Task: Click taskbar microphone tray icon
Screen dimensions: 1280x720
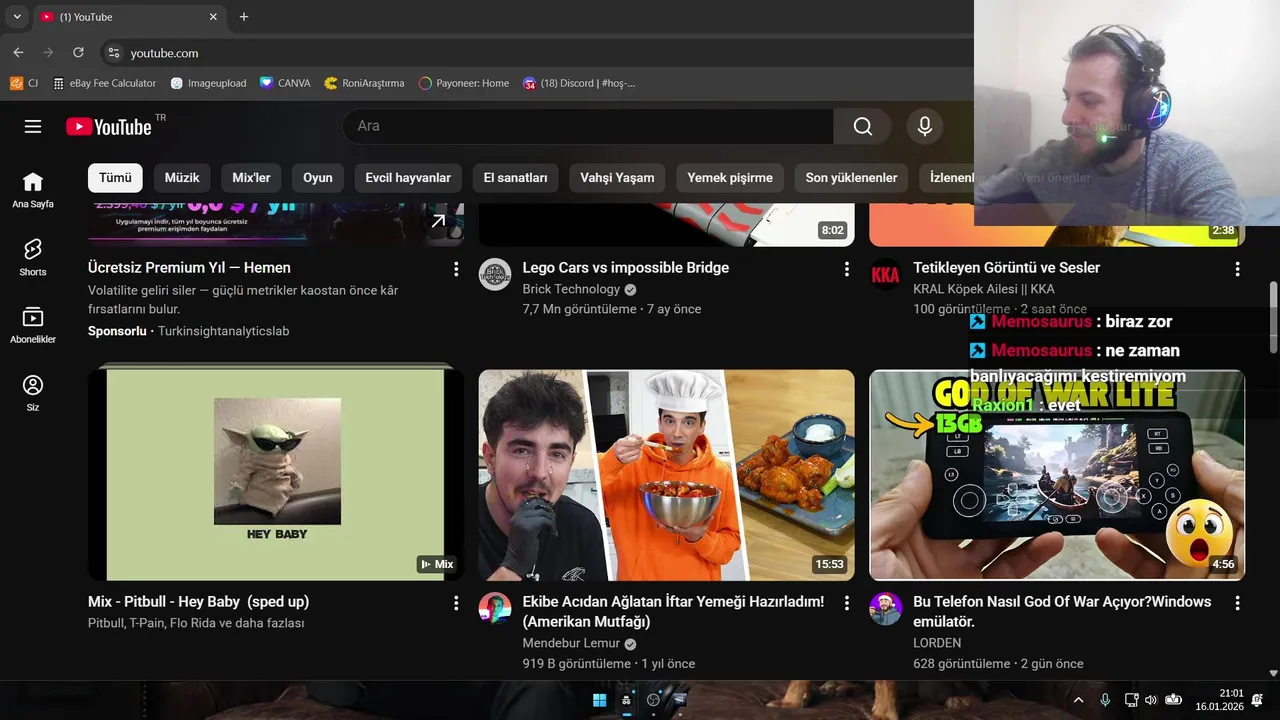Action: pyautogui.click(x=1105, y=700)
